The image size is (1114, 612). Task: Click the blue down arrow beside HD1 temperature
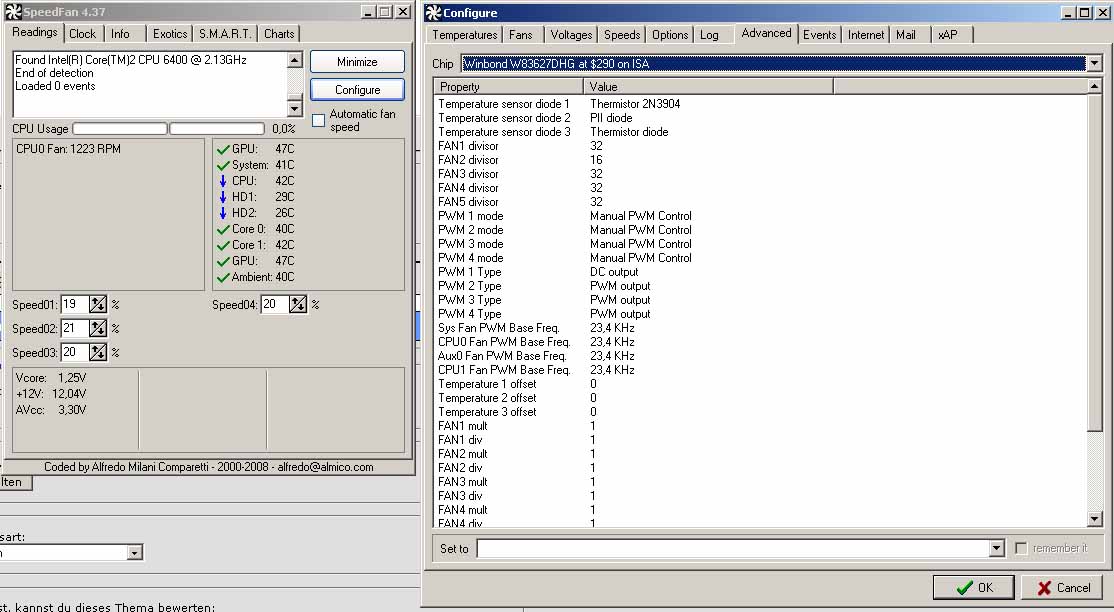click(x=222, y=197)
